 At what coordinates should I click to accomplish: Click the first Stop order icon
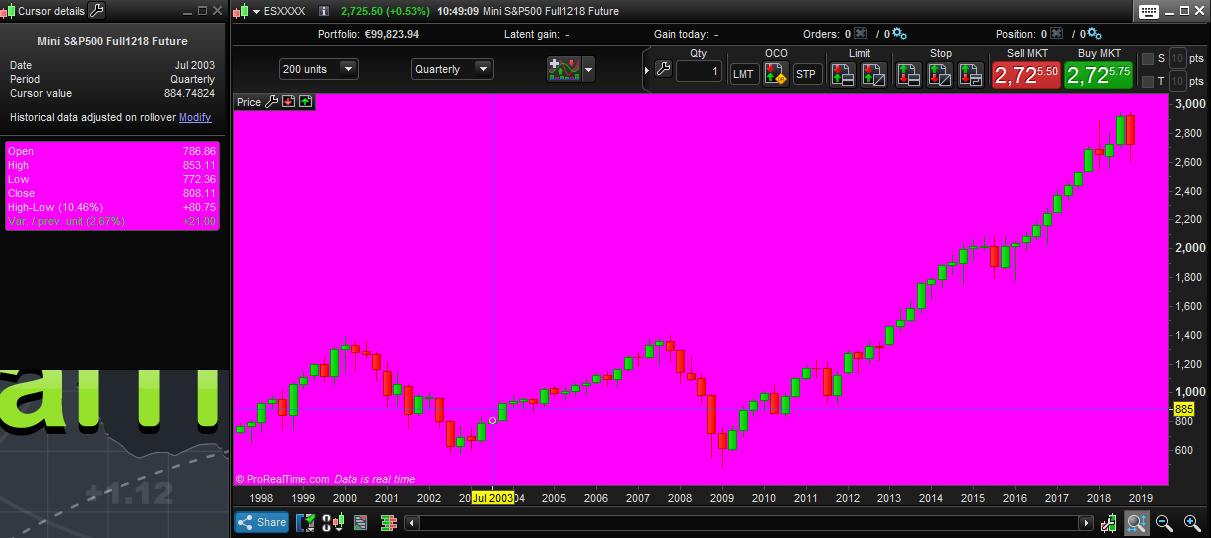(908, 74)
